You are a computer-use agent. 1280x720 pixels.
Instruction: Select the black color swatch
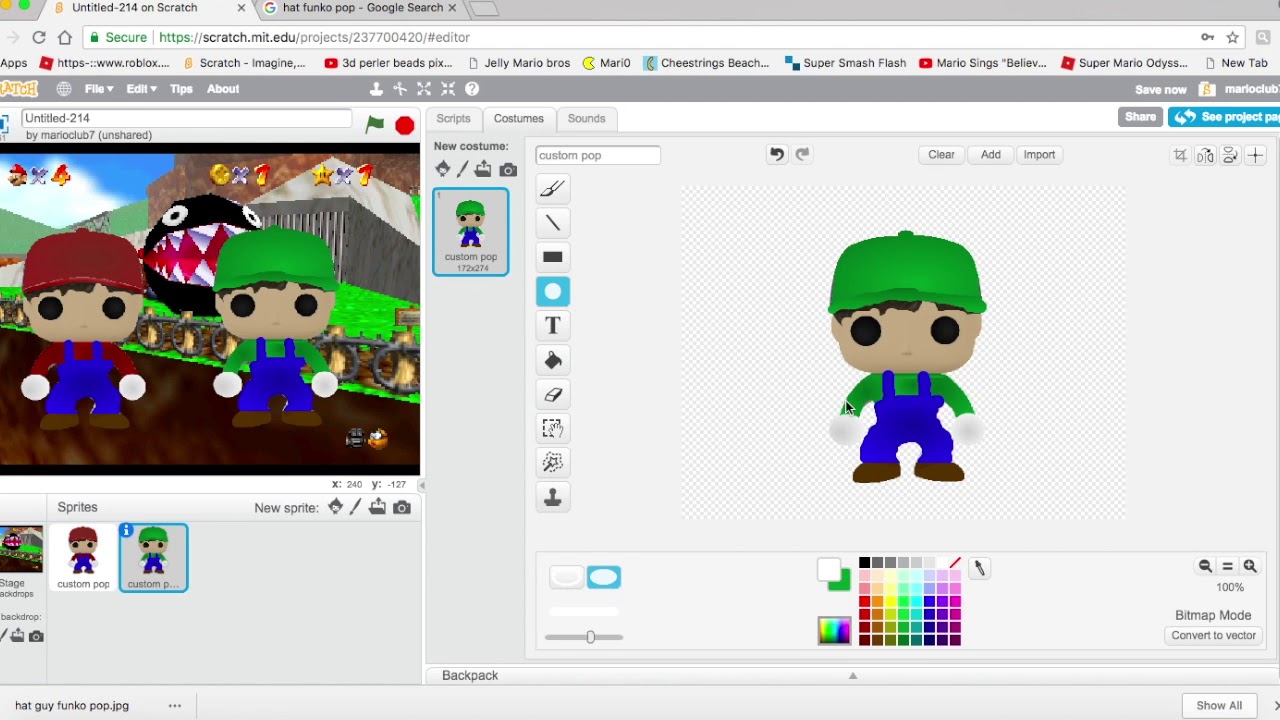pyautogui.click(x=865, y=563)
